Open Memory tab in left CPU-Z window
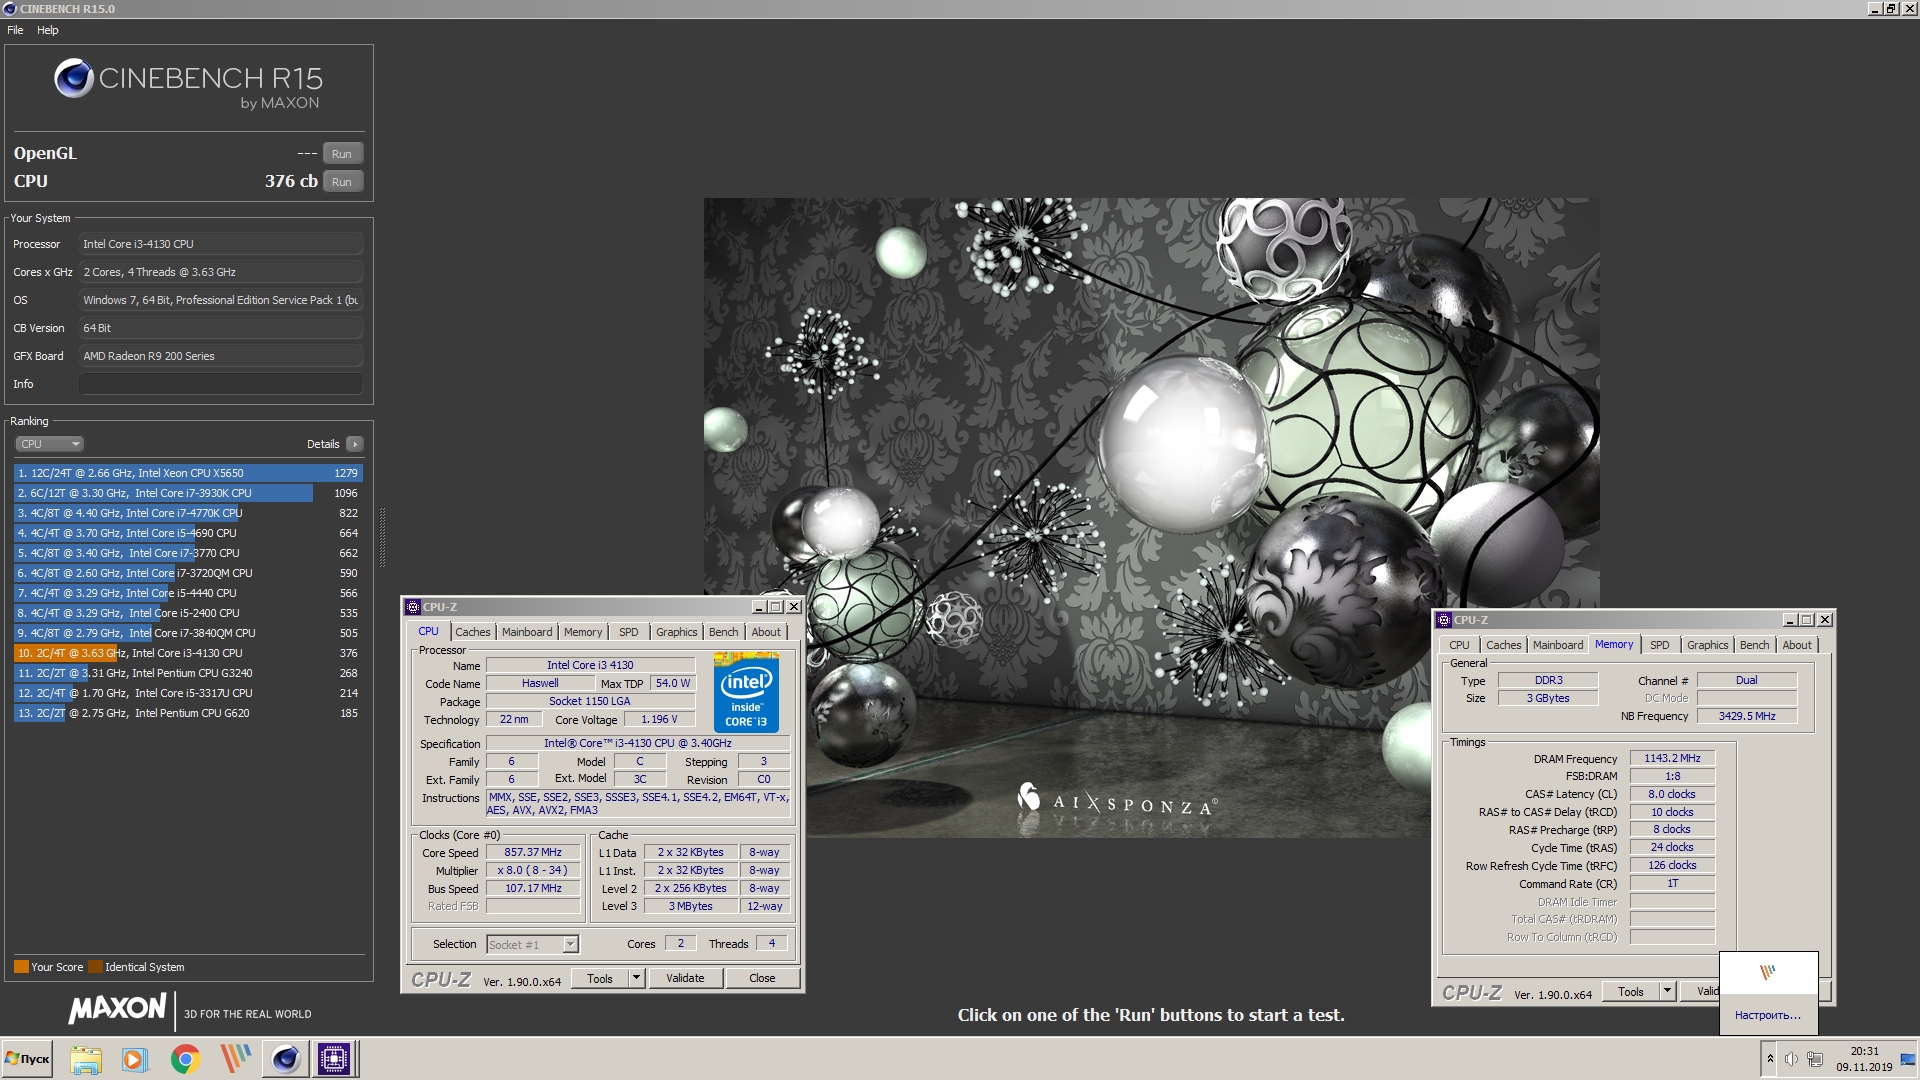This screenshot has height=1080, width=1920. pos(583,632)
